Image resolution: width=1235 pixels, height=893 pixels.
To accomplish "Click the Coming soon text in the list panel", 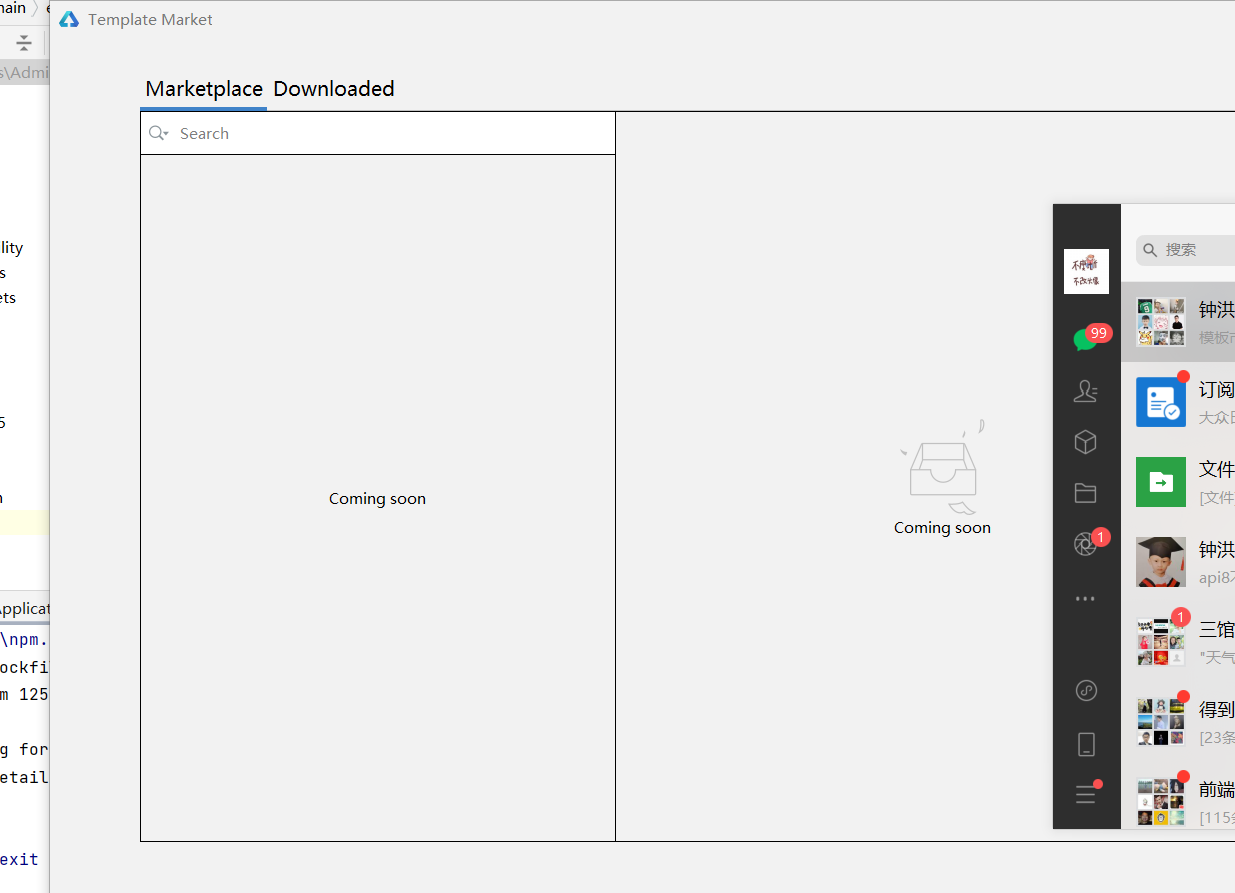I will point(377,499).
